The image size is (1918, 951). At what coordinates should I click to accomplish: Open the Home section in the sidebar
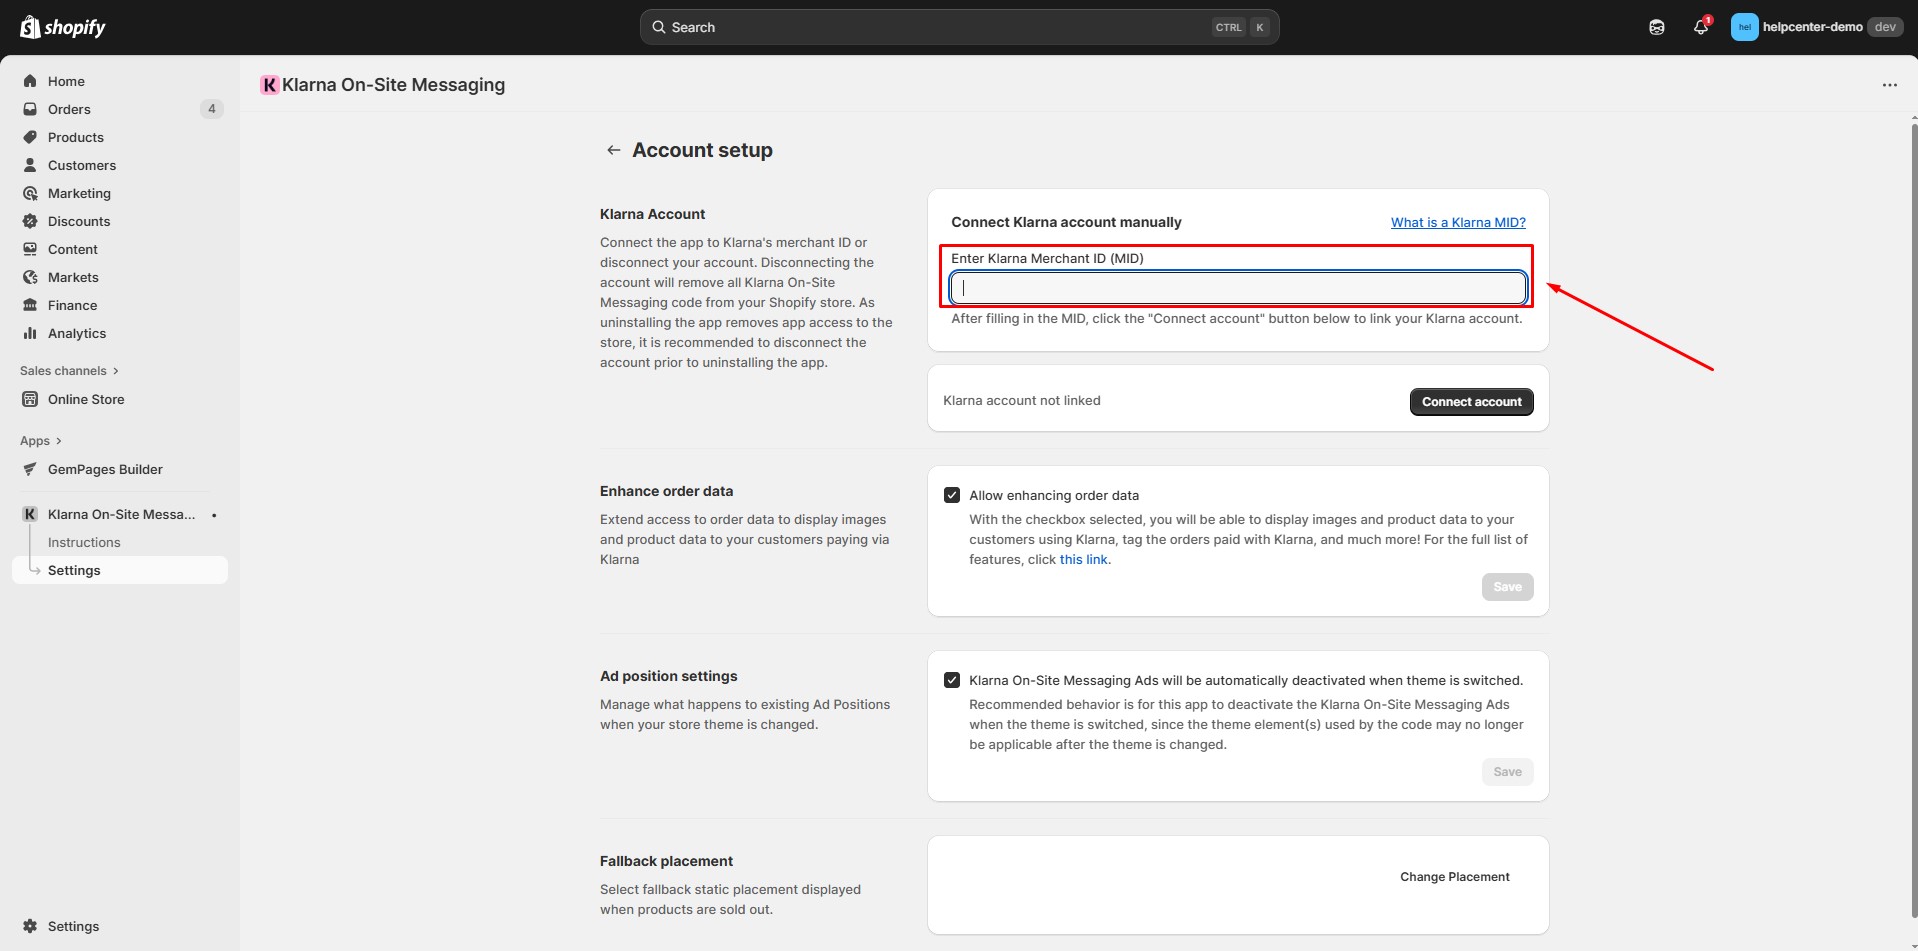(66, 81)
